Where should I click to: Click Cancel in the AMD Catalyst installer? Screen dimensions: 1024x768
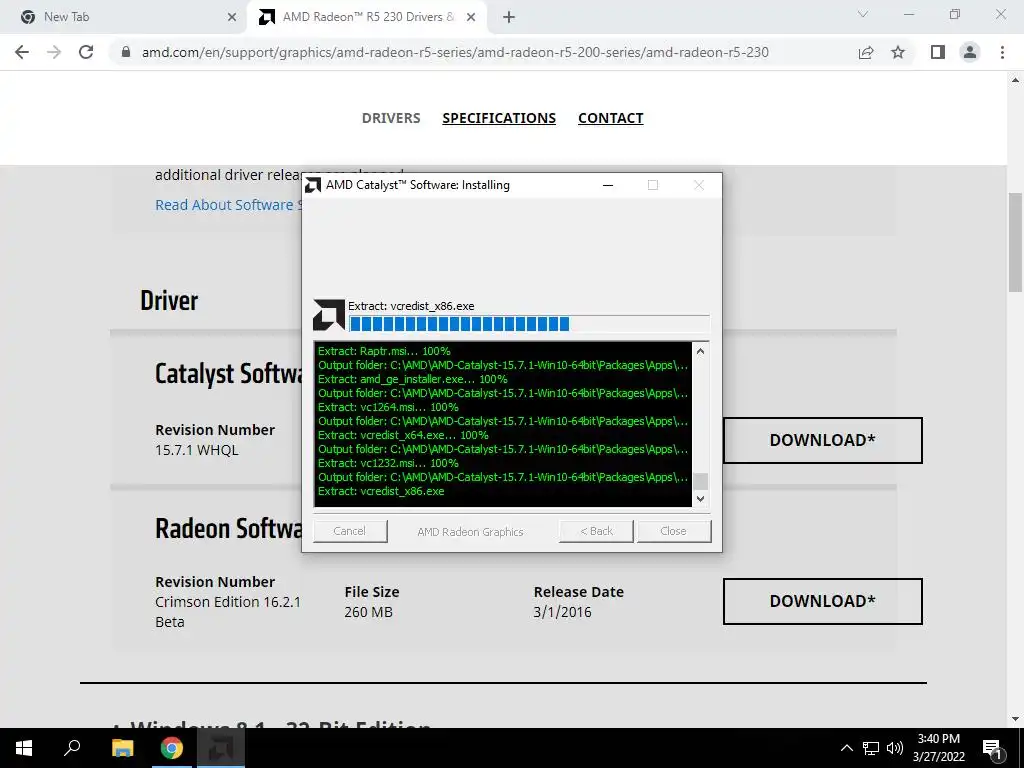[349, 531]
